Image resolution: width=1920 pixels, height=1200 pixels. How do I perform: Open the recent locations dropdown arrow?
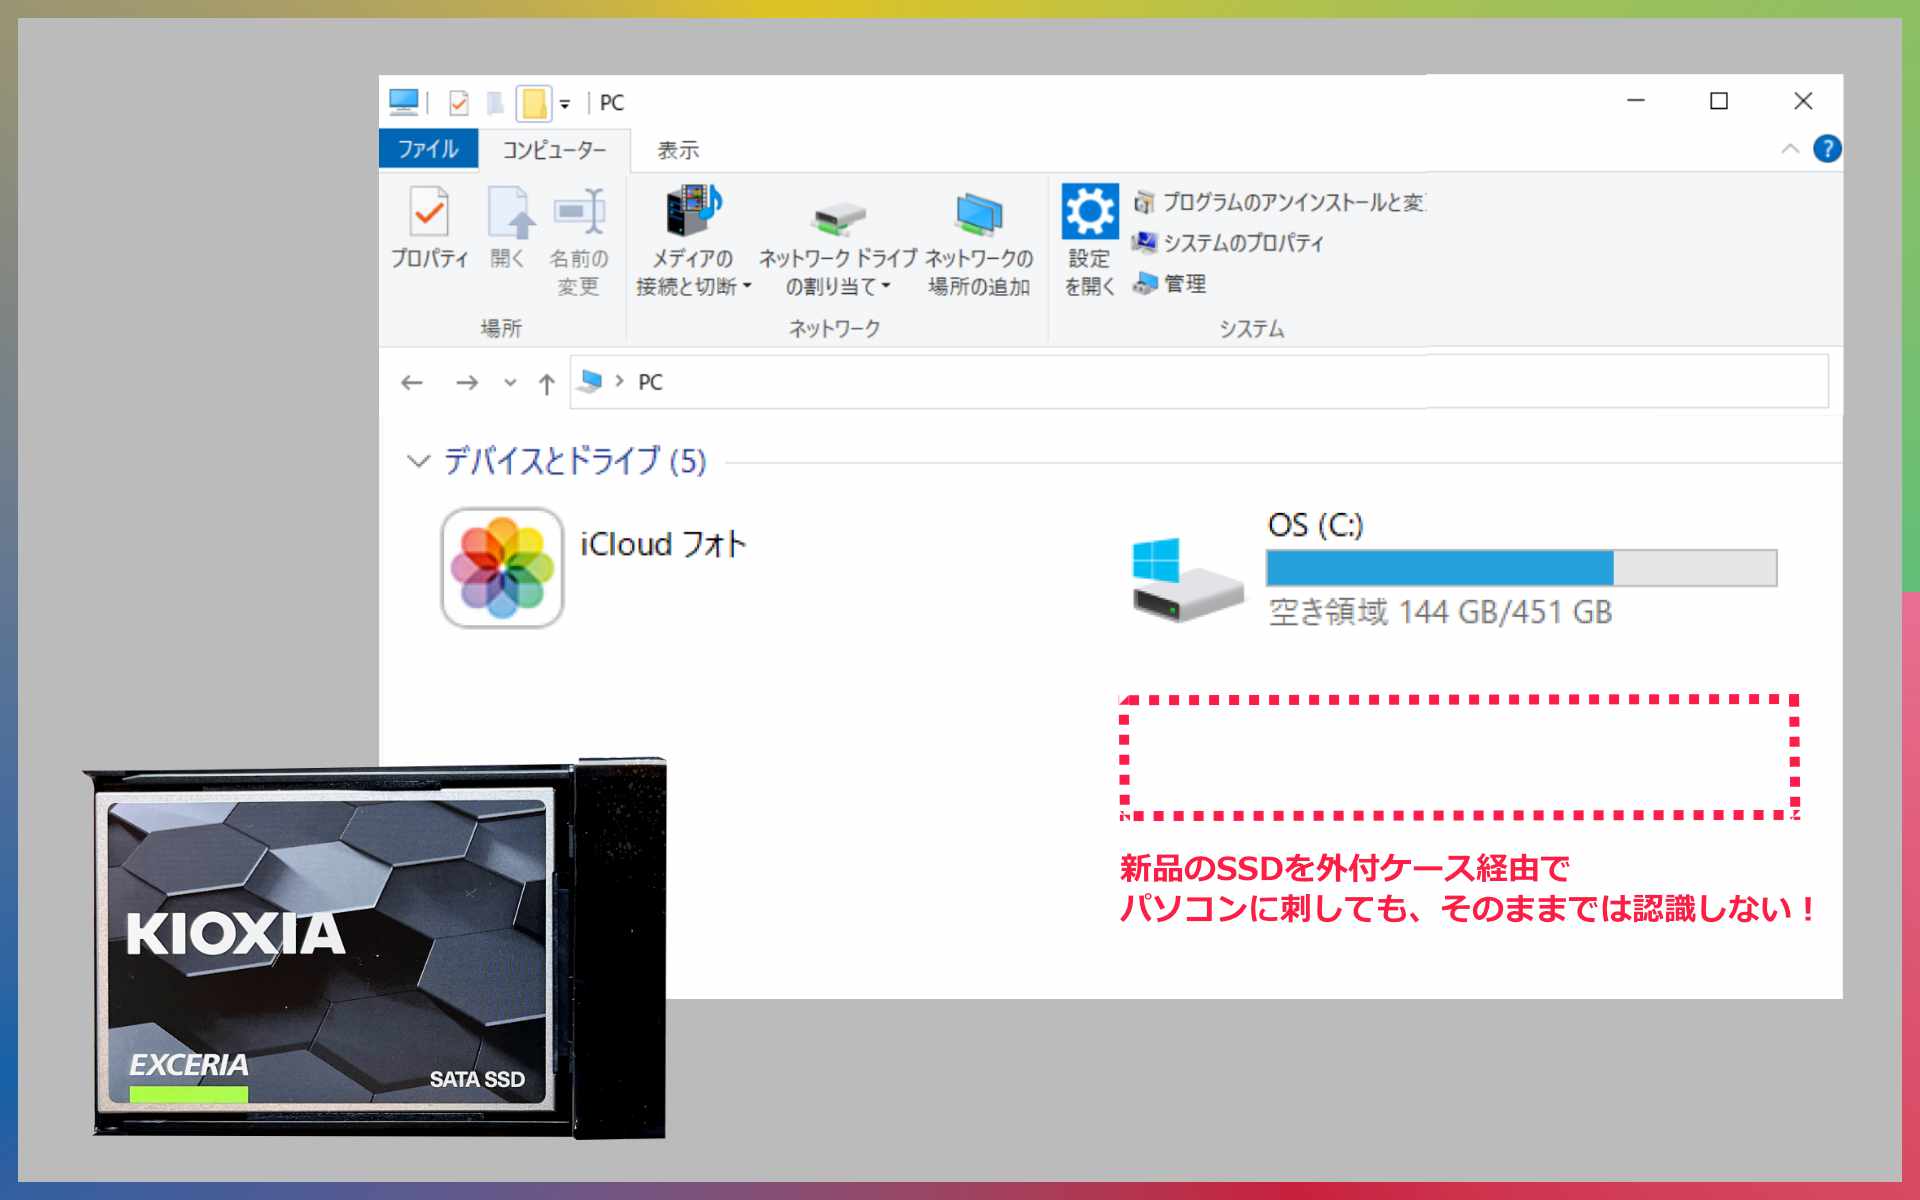point(510,383)
